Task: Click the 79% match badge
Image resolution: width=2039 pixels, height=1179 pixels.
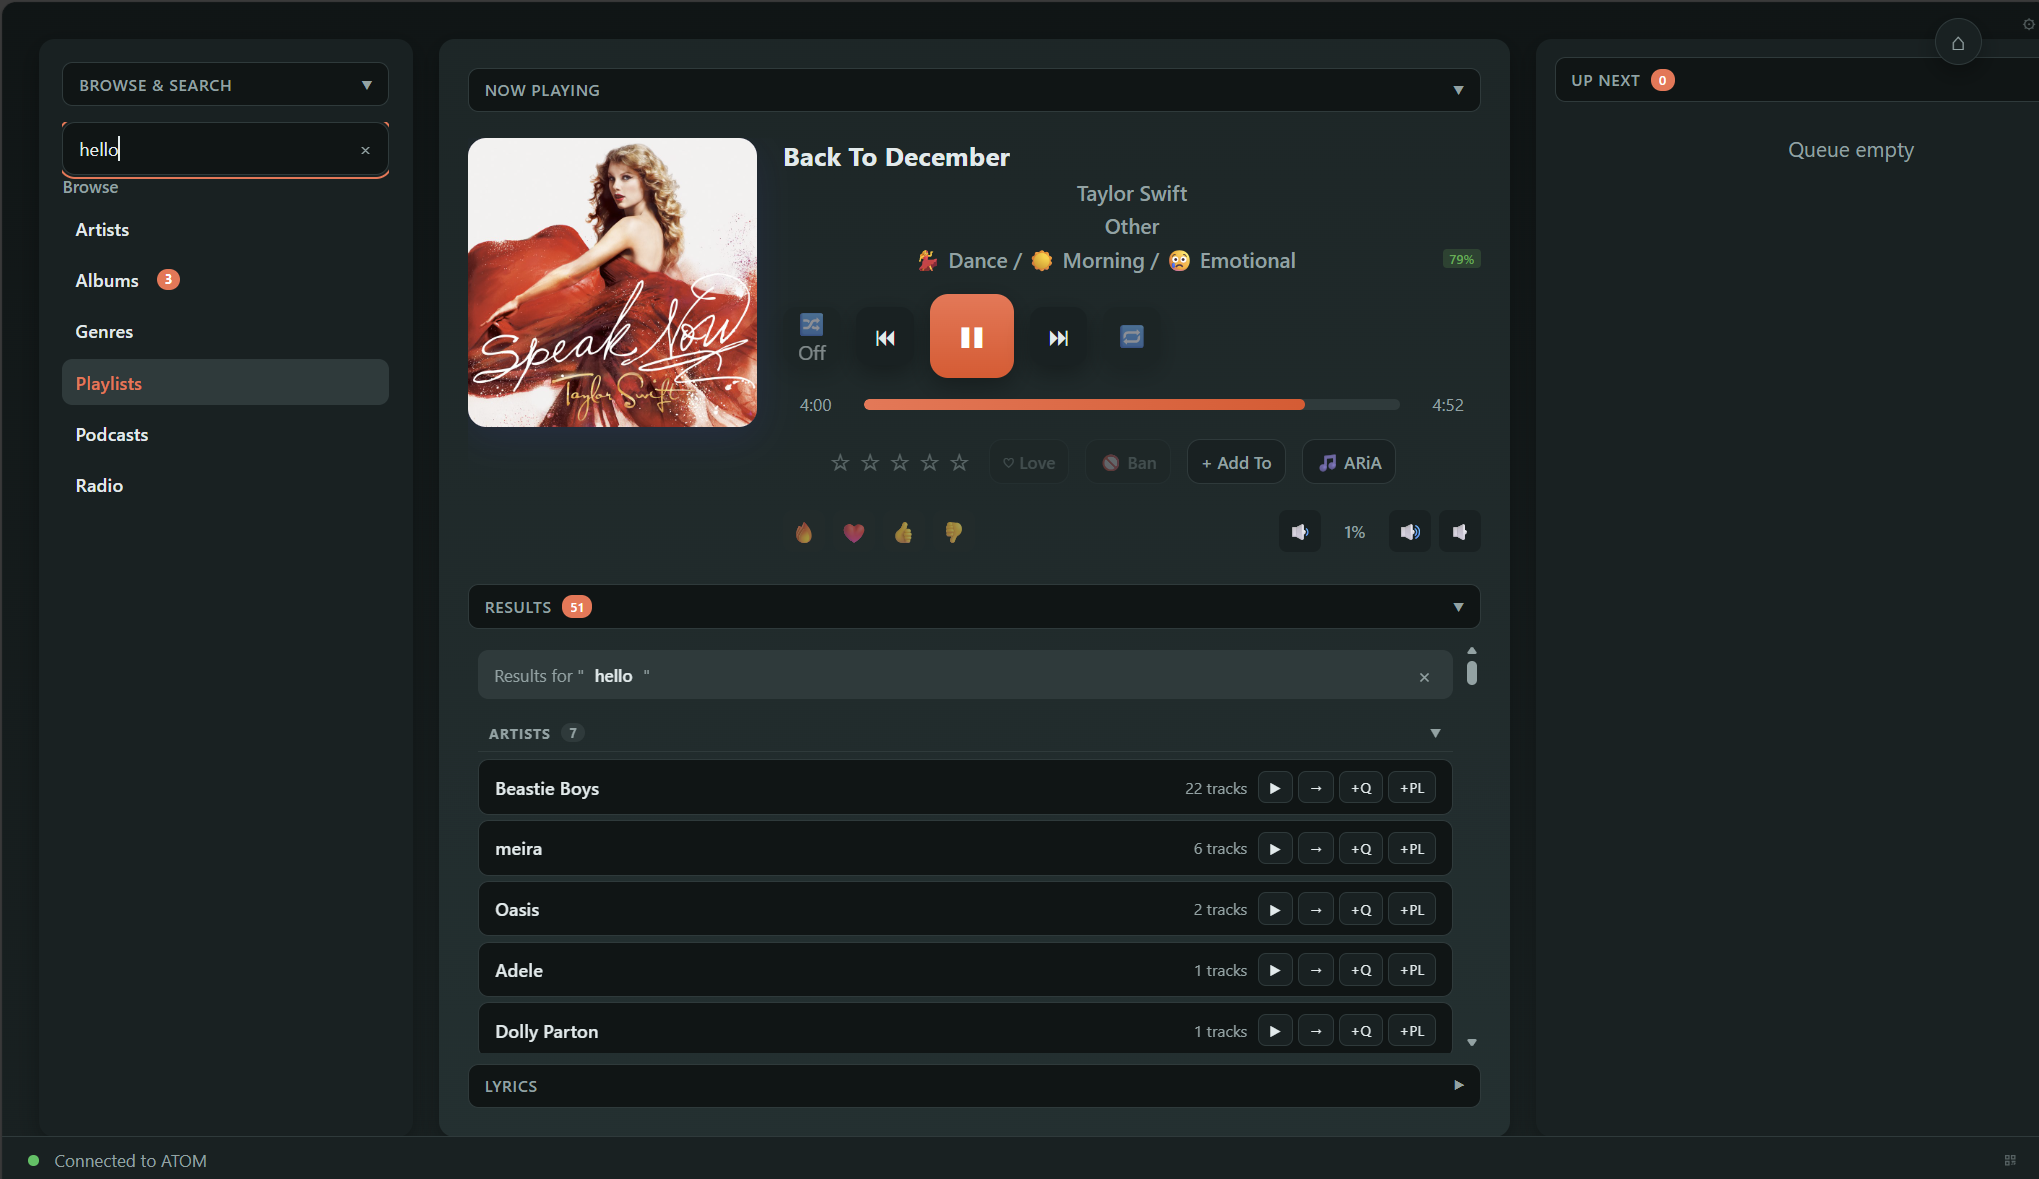Action: pos(1461,260)
